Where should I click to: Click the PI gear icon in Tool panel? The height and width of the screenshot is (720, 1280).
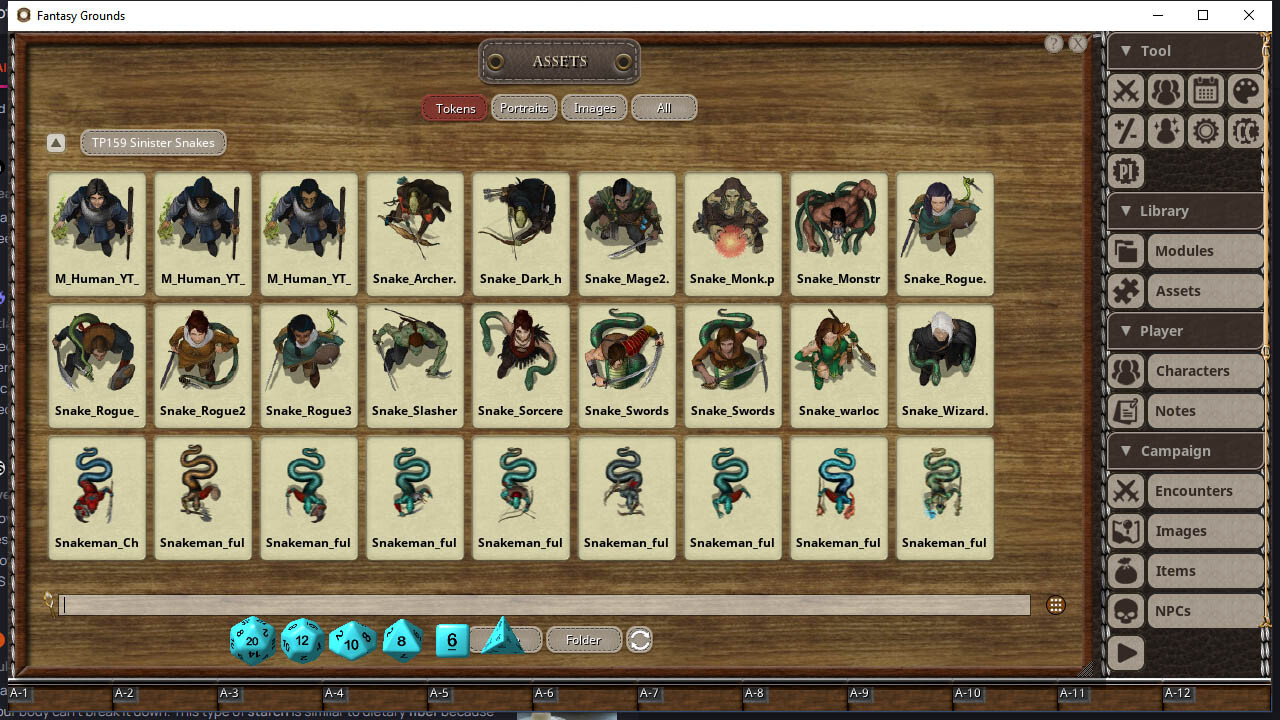(1126, 171)
